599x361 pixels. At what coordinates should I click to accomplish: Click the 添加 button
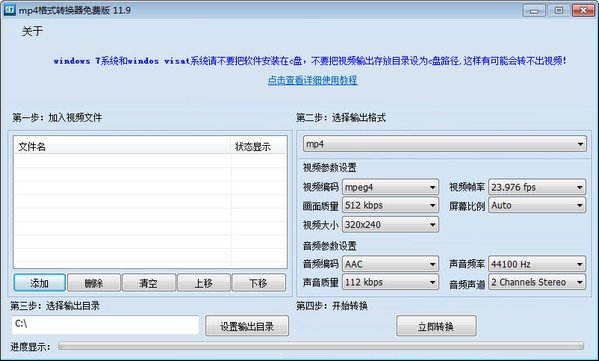coord(40,283)
